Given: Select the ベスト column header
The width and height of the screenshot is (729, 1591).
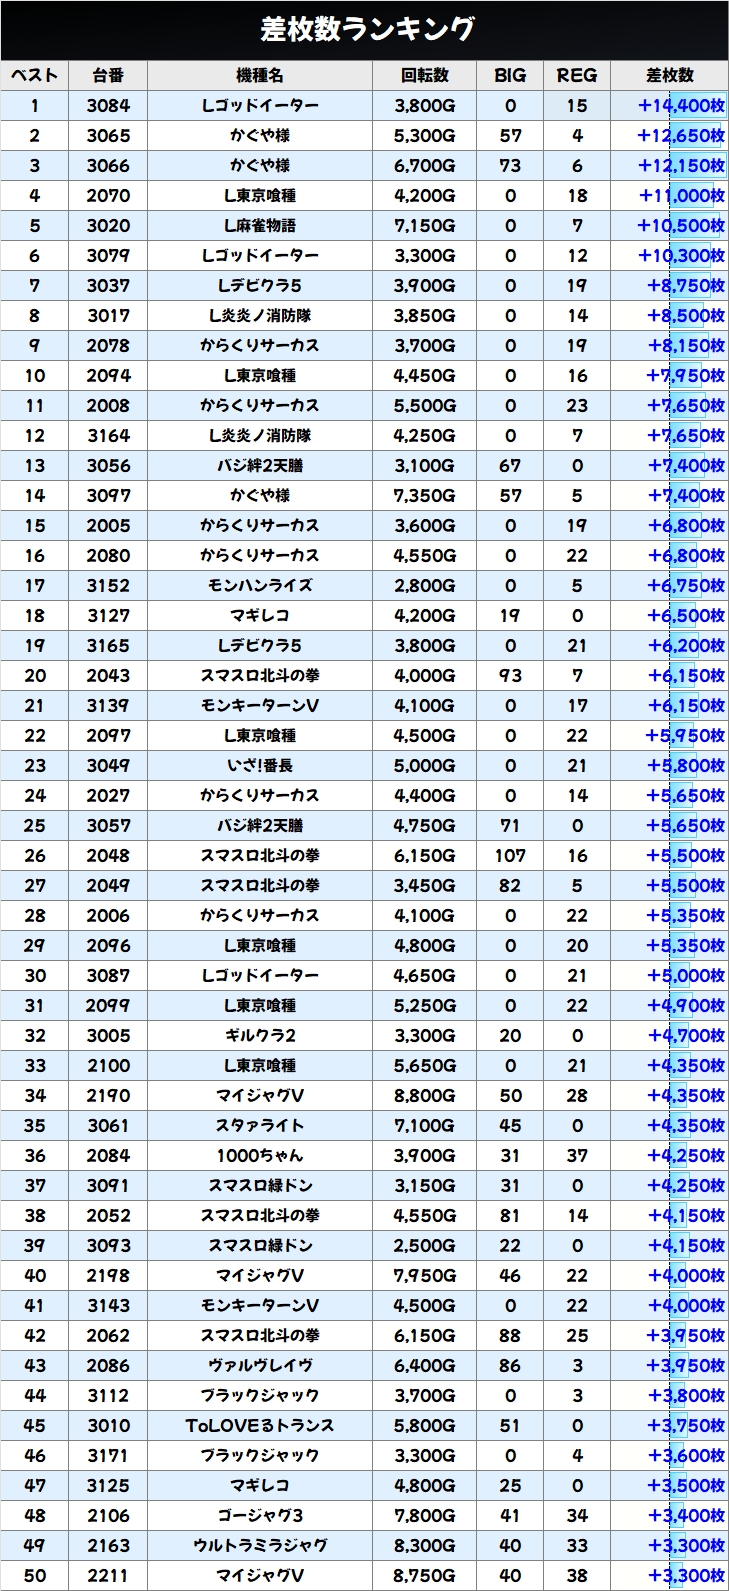Looking at the screenshot, I should pos(34,75).
